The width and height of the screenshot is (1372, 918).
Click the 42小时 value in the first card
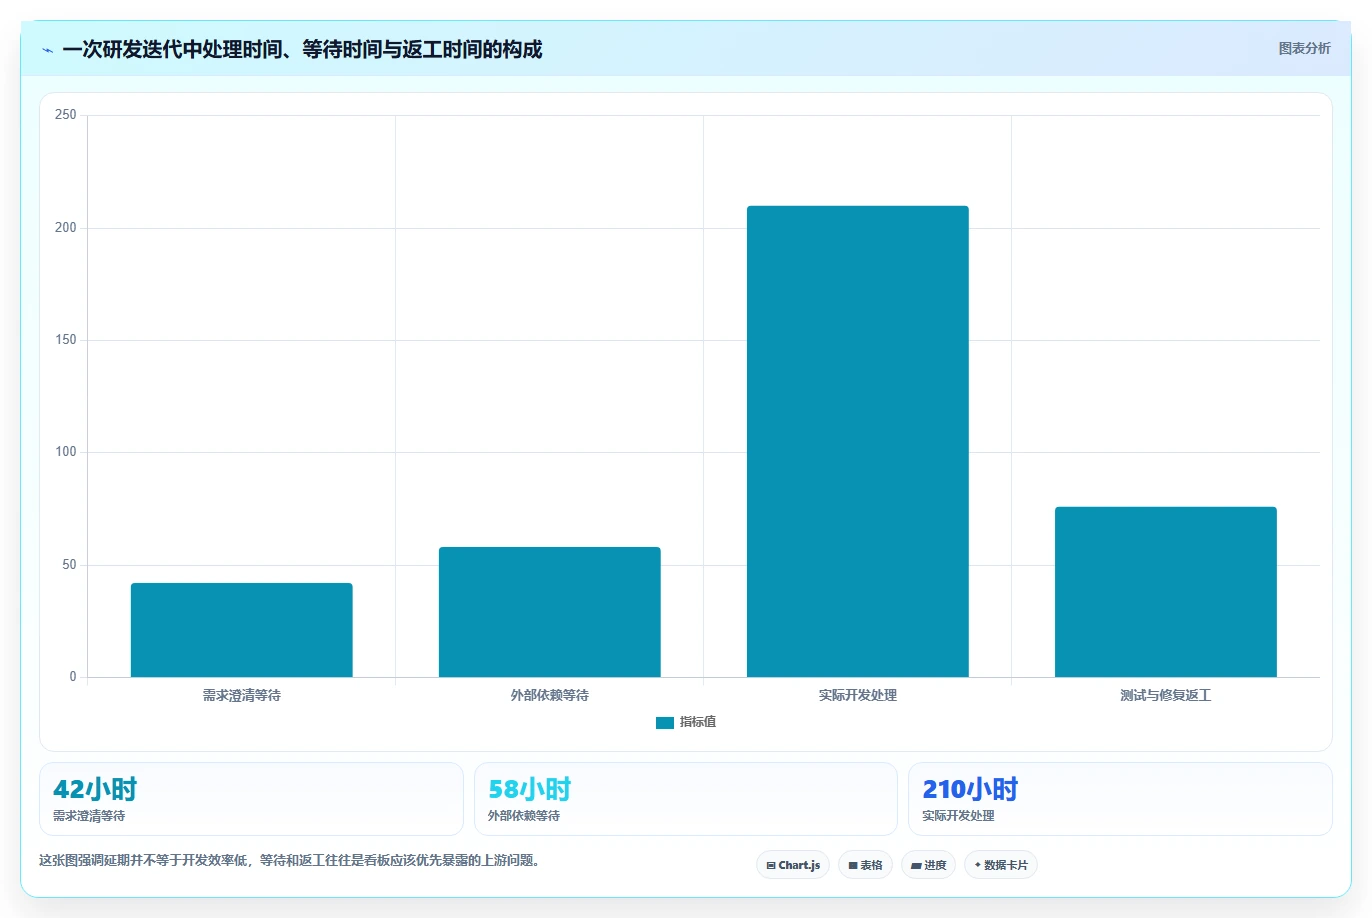click(x=95, y=789)
